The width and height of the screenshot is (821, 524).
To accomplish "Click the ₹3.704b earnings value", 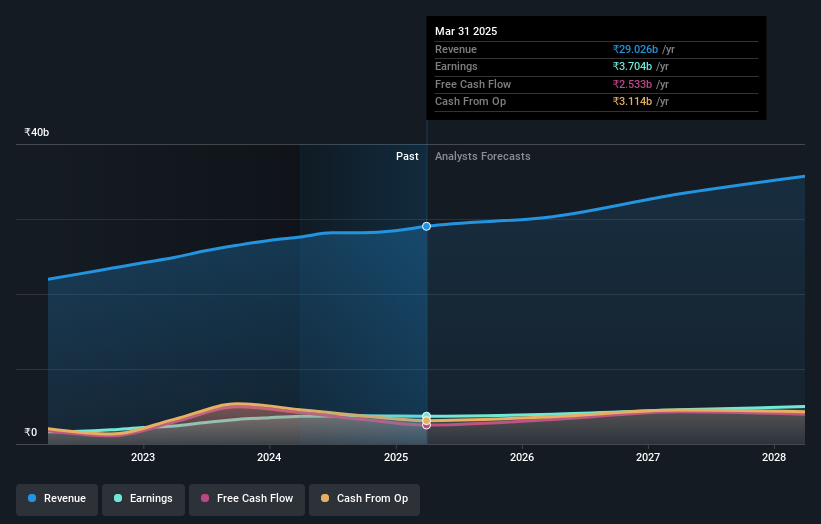I will click(x=633, y=66).
